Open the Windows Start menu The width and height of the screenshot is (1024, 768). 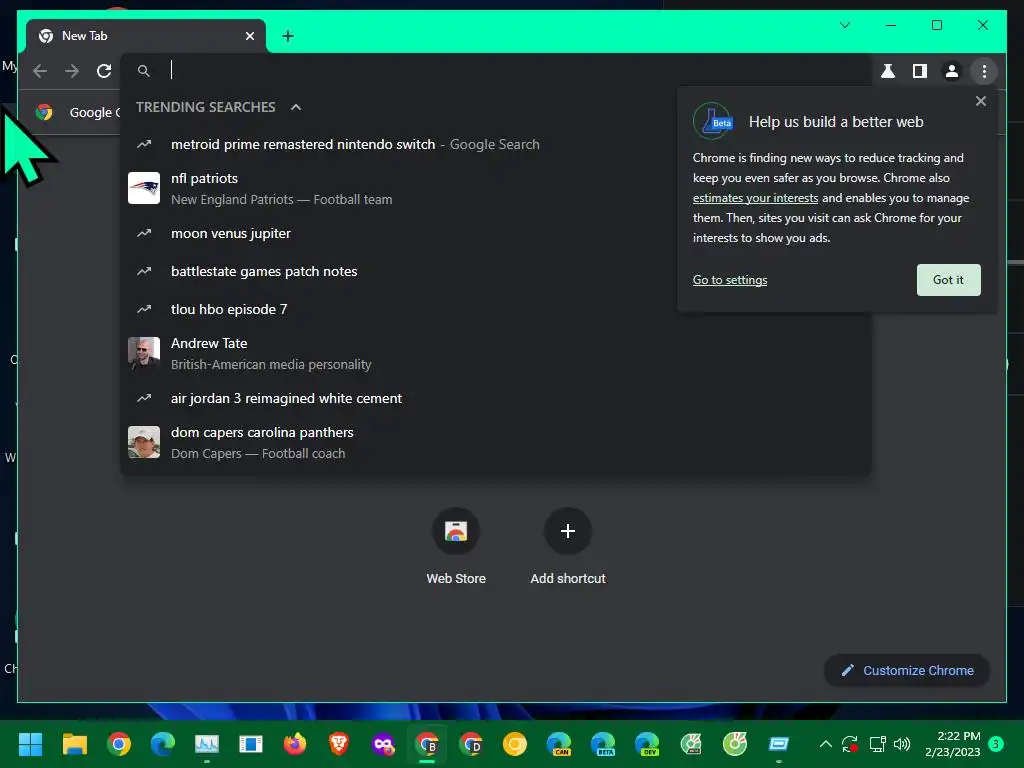tap(31, 744)
